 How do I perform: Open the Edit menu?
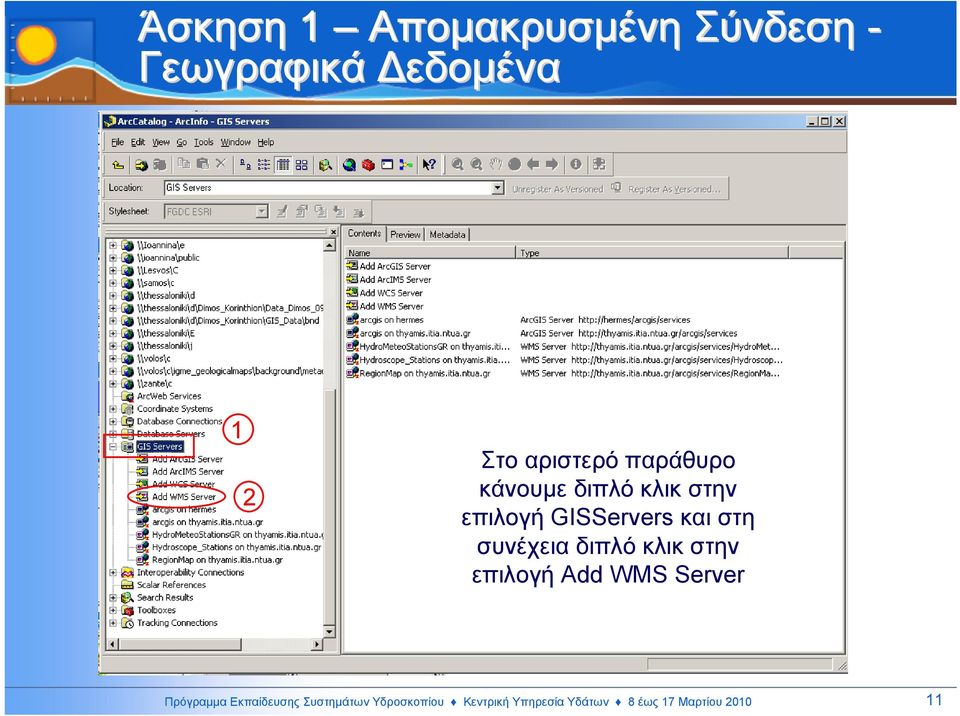tap(138, 142)
